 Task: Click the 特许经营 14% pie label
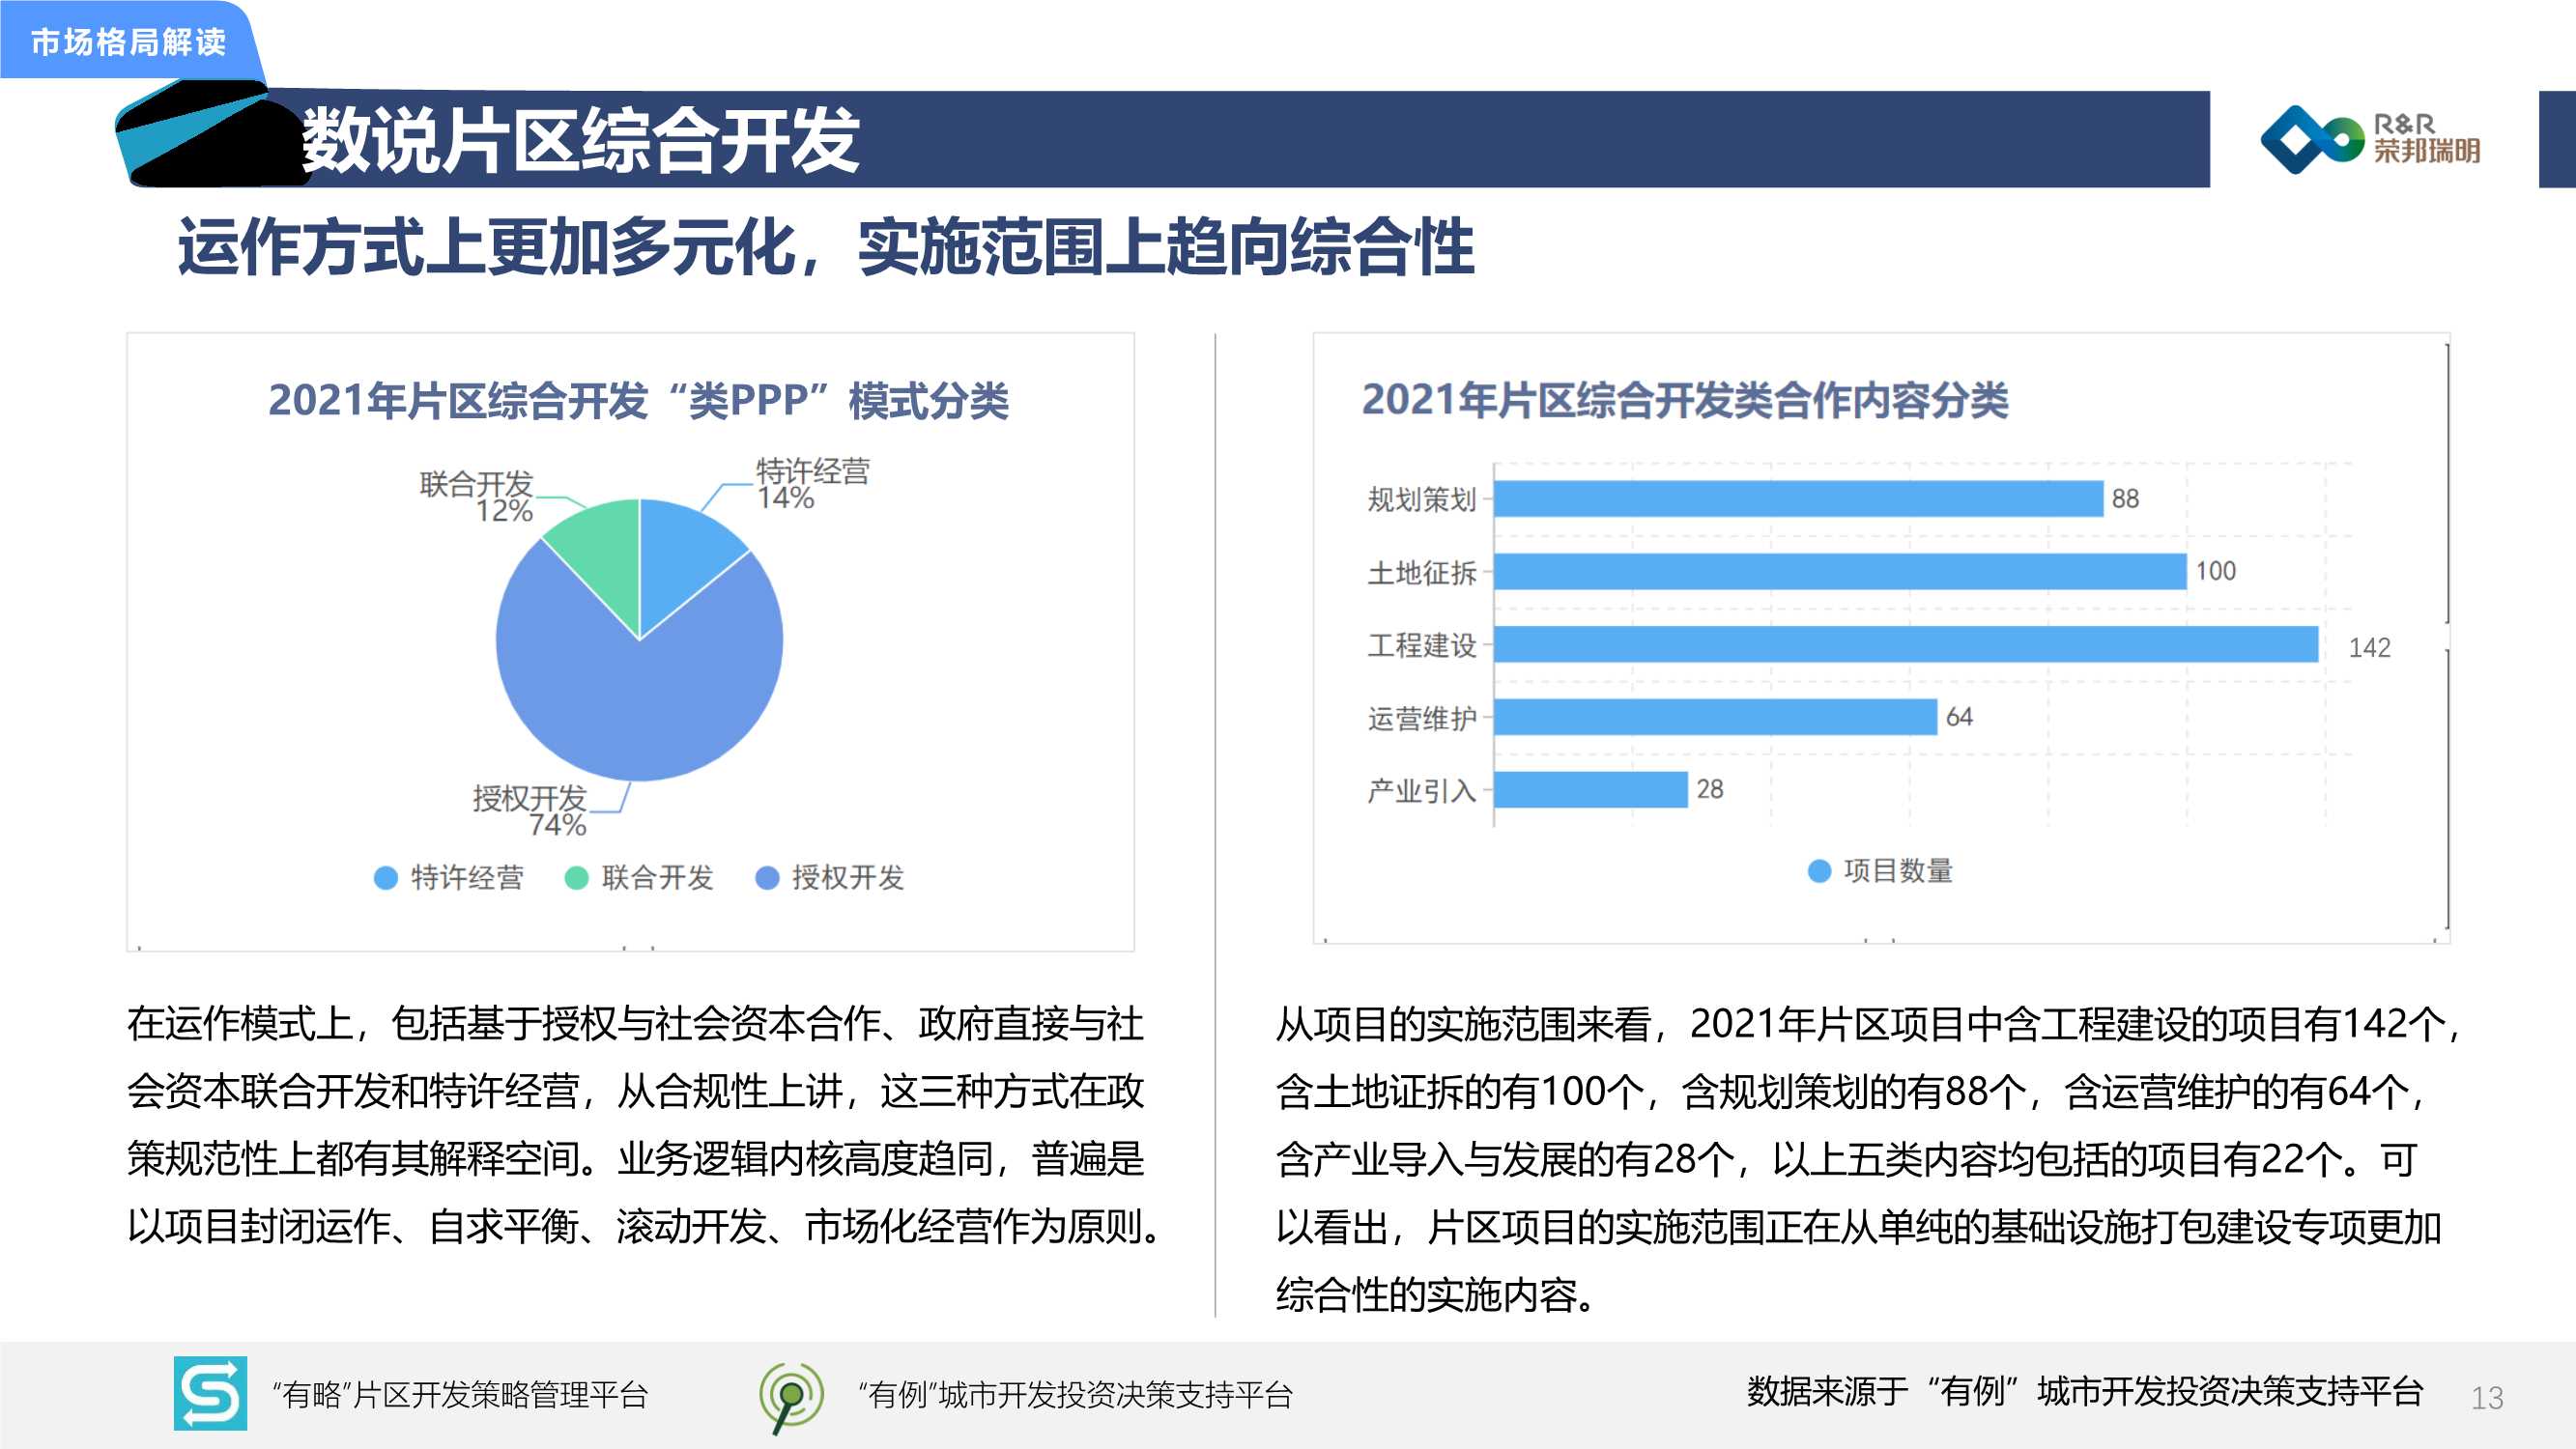(811, 484)
